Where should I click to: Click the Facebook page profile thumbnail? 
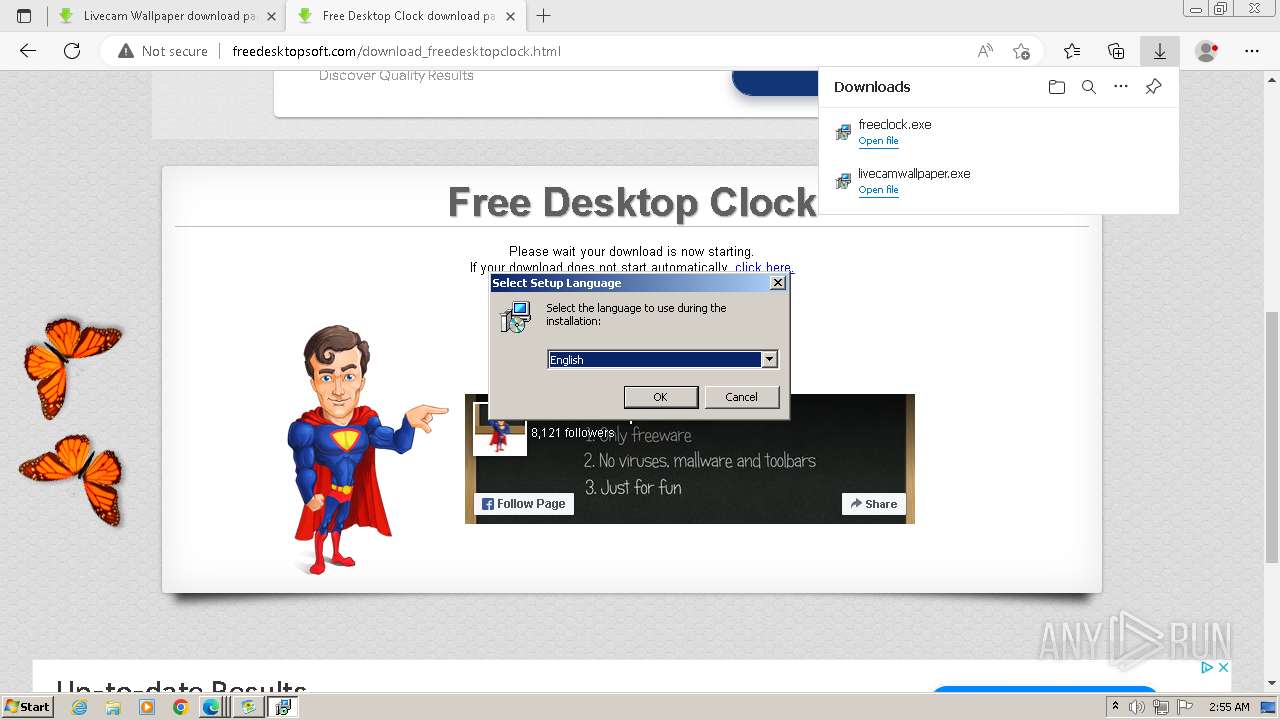coord(499,429)
